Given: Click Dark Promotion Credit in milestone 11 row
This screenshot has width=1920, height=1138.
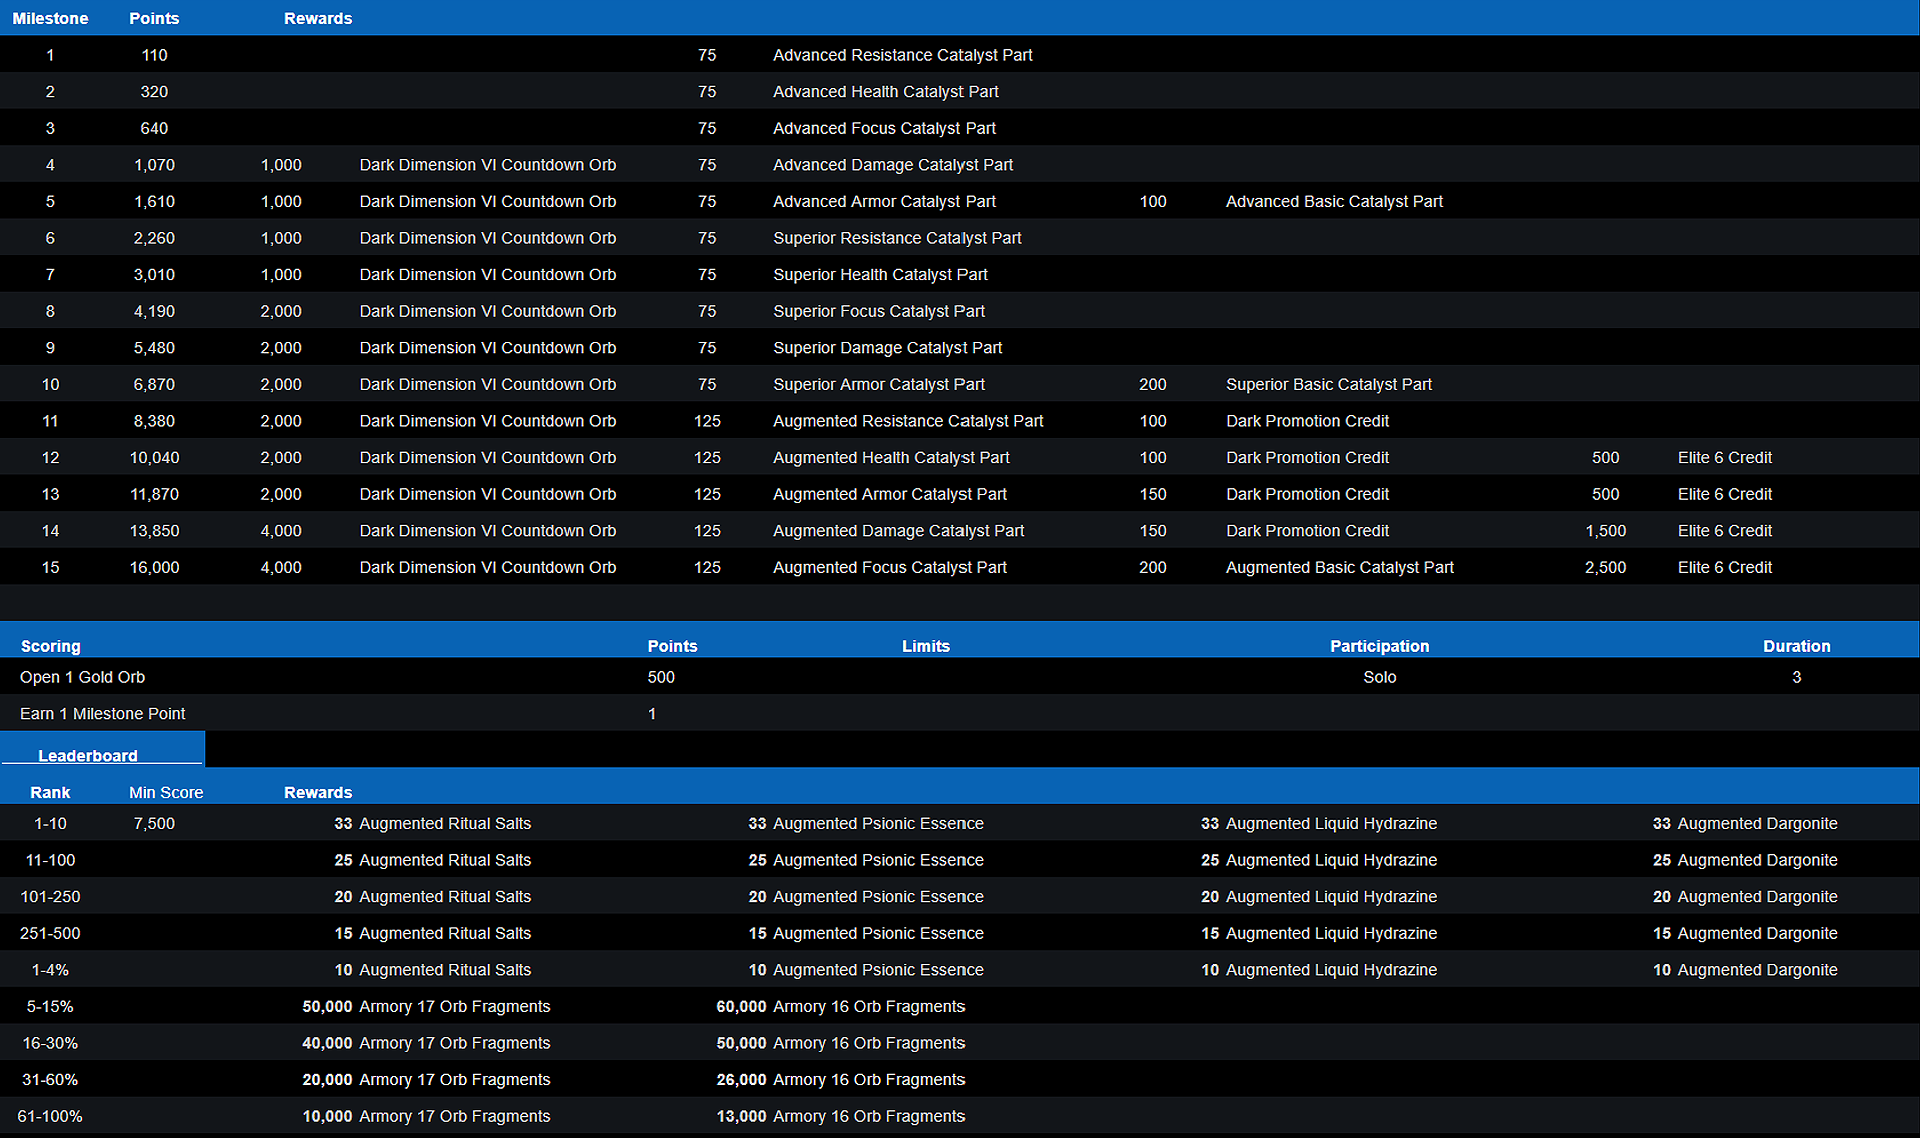Looking at the screenshot, I should point(1307,421).
